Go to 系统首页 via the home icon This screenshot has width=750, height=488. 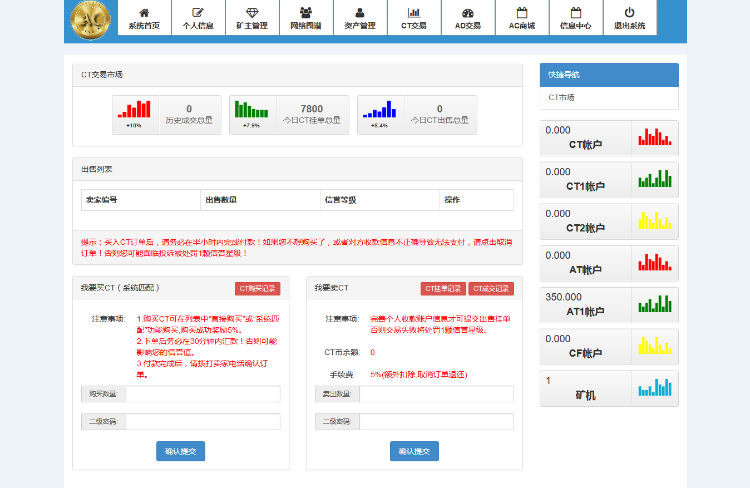point(144,18)
